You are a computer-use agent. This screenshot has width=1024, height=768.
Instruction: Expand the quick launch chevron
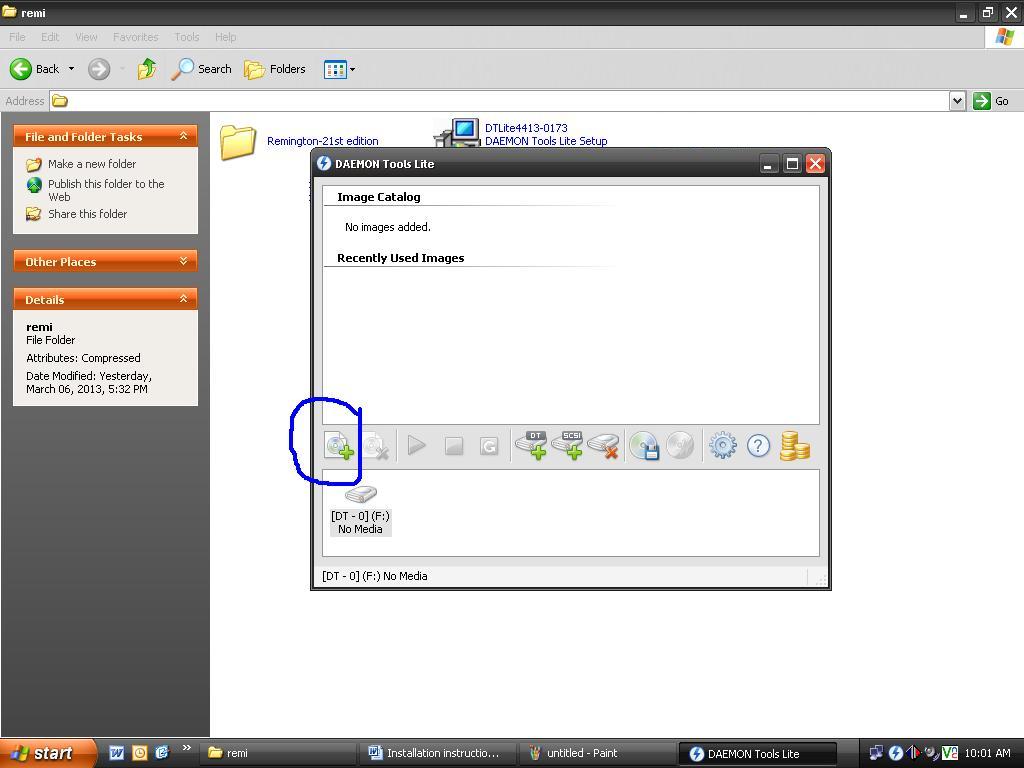[x=187, y=748]
